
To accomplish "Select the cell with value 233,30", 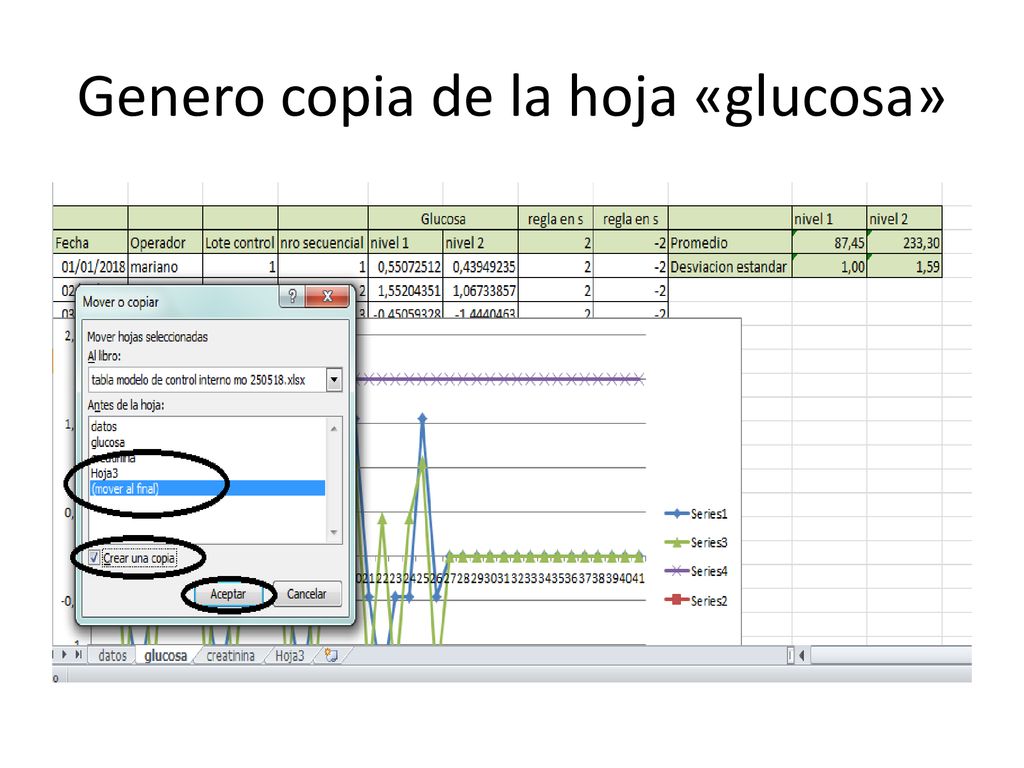I will [x=904, y=242].
